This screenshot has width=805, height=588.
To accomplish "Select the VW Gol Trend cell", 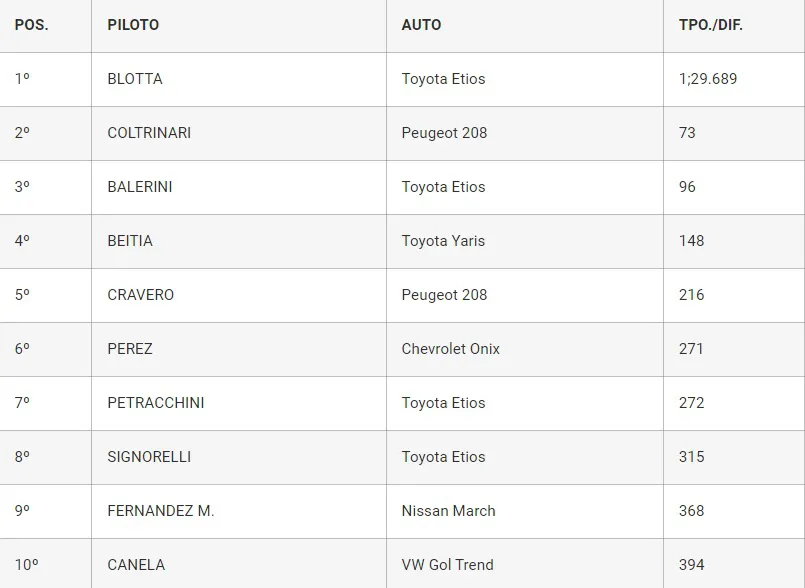I will coord(448,565).
